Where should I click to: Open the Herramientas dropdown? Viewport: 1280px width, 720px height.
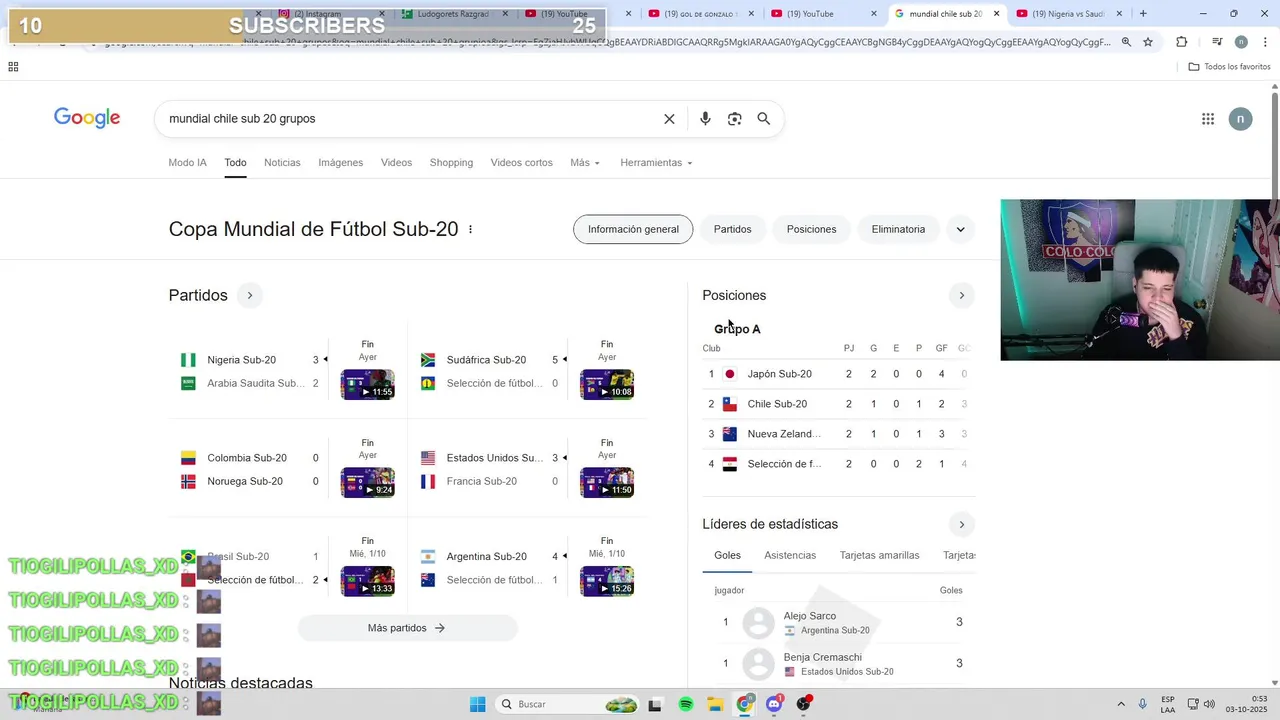(656, 163)
